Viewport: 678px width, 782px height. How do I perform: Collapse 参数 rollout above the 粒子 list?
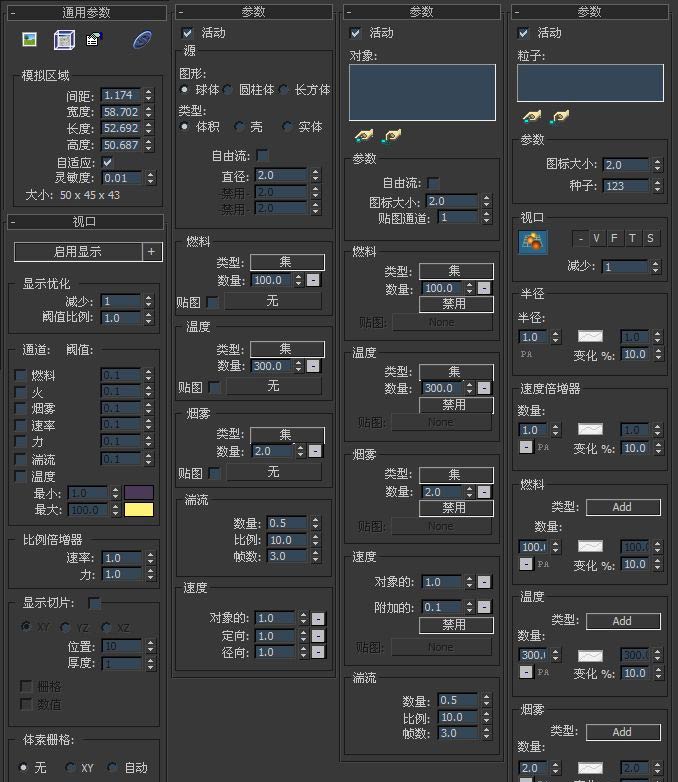point(589,12)
